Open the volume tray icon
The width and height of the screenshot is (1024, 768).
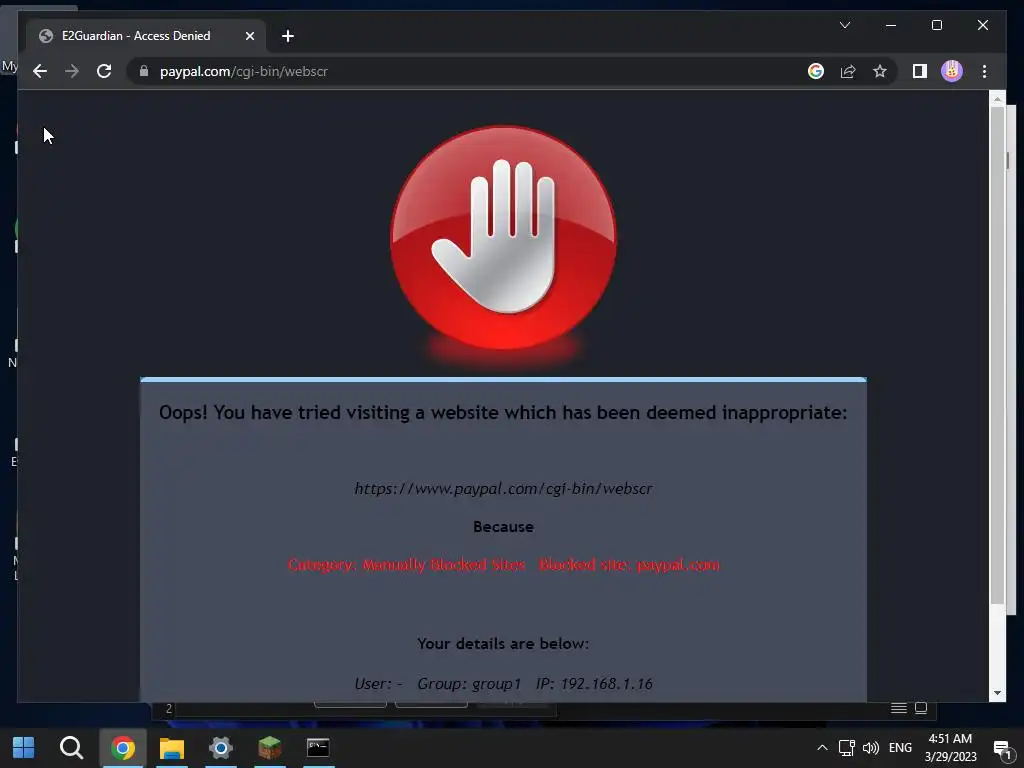[x=871, y=748]
